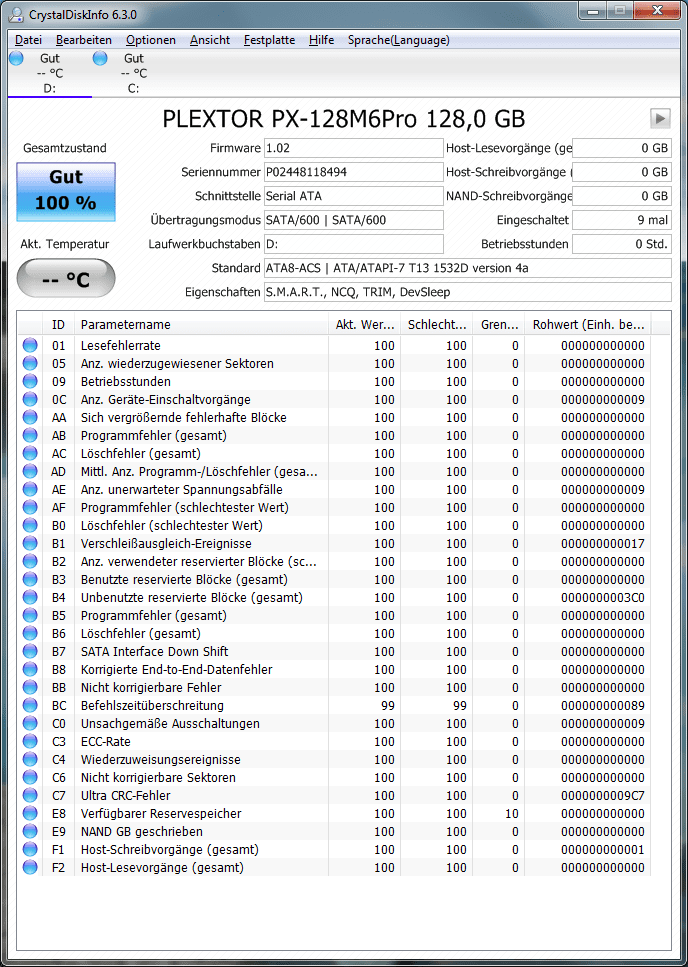
Task: Click the status icon for attribute F2
Action: 30,868
